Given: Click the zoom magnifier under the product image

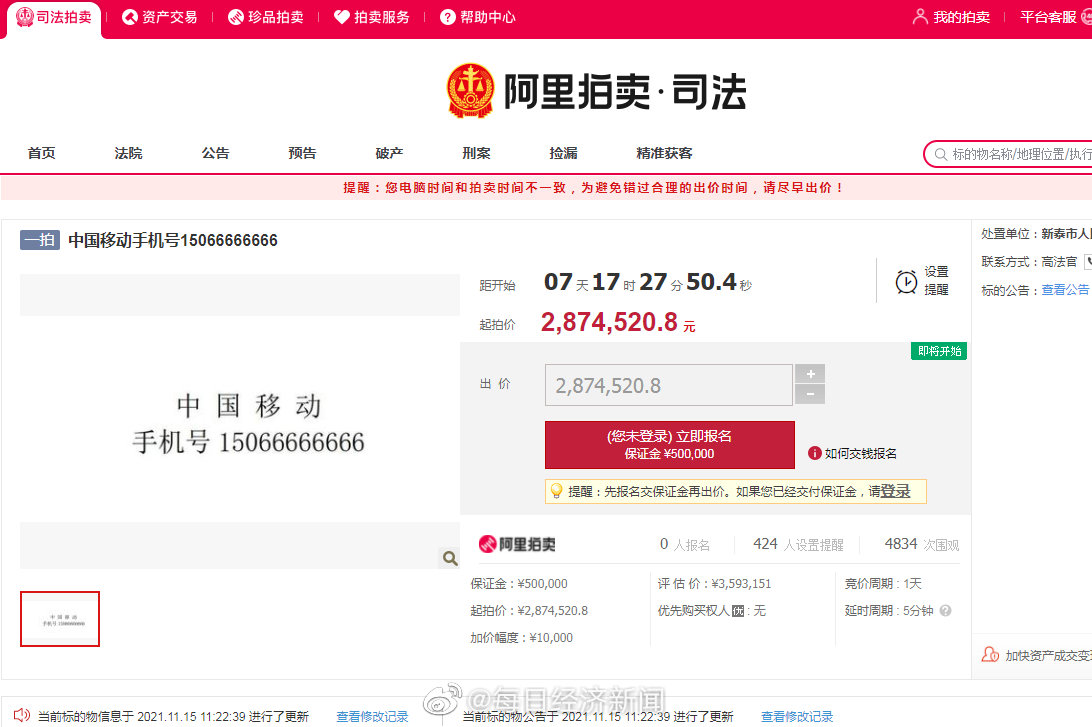Looking at the screenshot, I should click(x=449, y=557).
